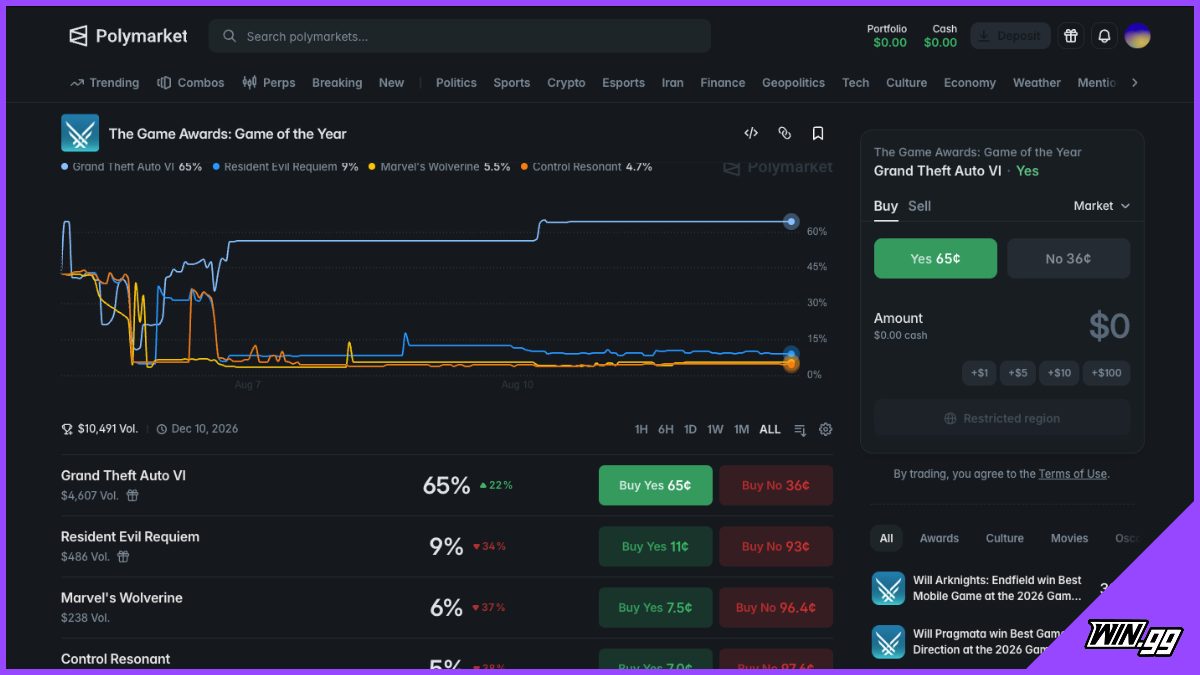1200x675 pixels.
Task: Go to Economy category
Action: (x=970, y=83)
